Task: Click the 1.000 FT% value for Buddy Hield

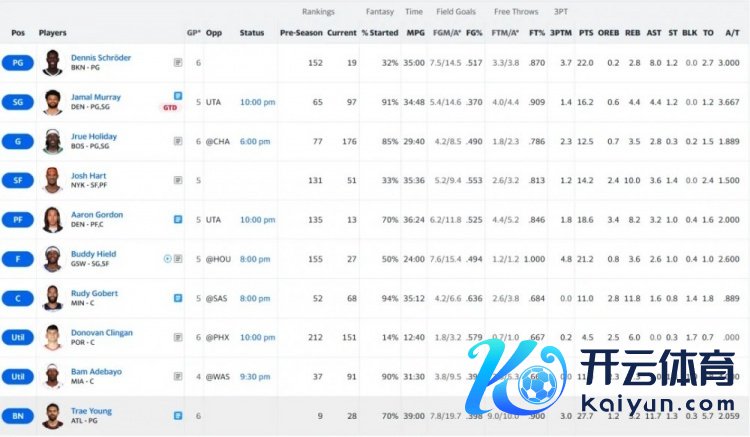Action: point(534,259)
